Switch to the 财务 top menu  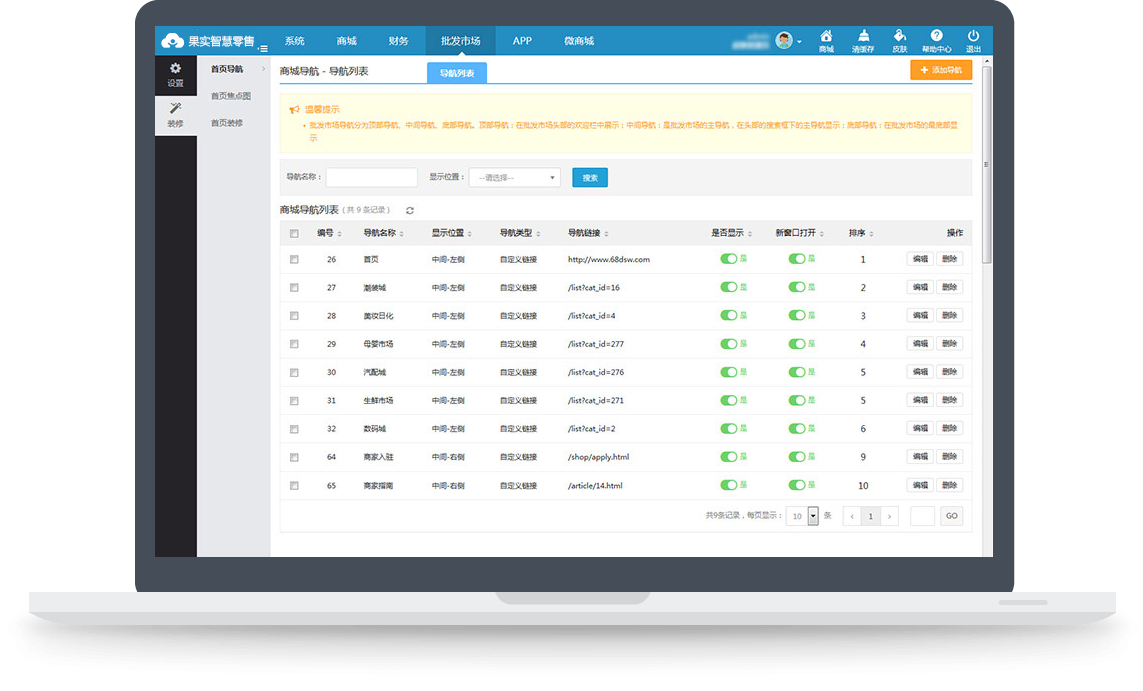[x=398, y=41]
